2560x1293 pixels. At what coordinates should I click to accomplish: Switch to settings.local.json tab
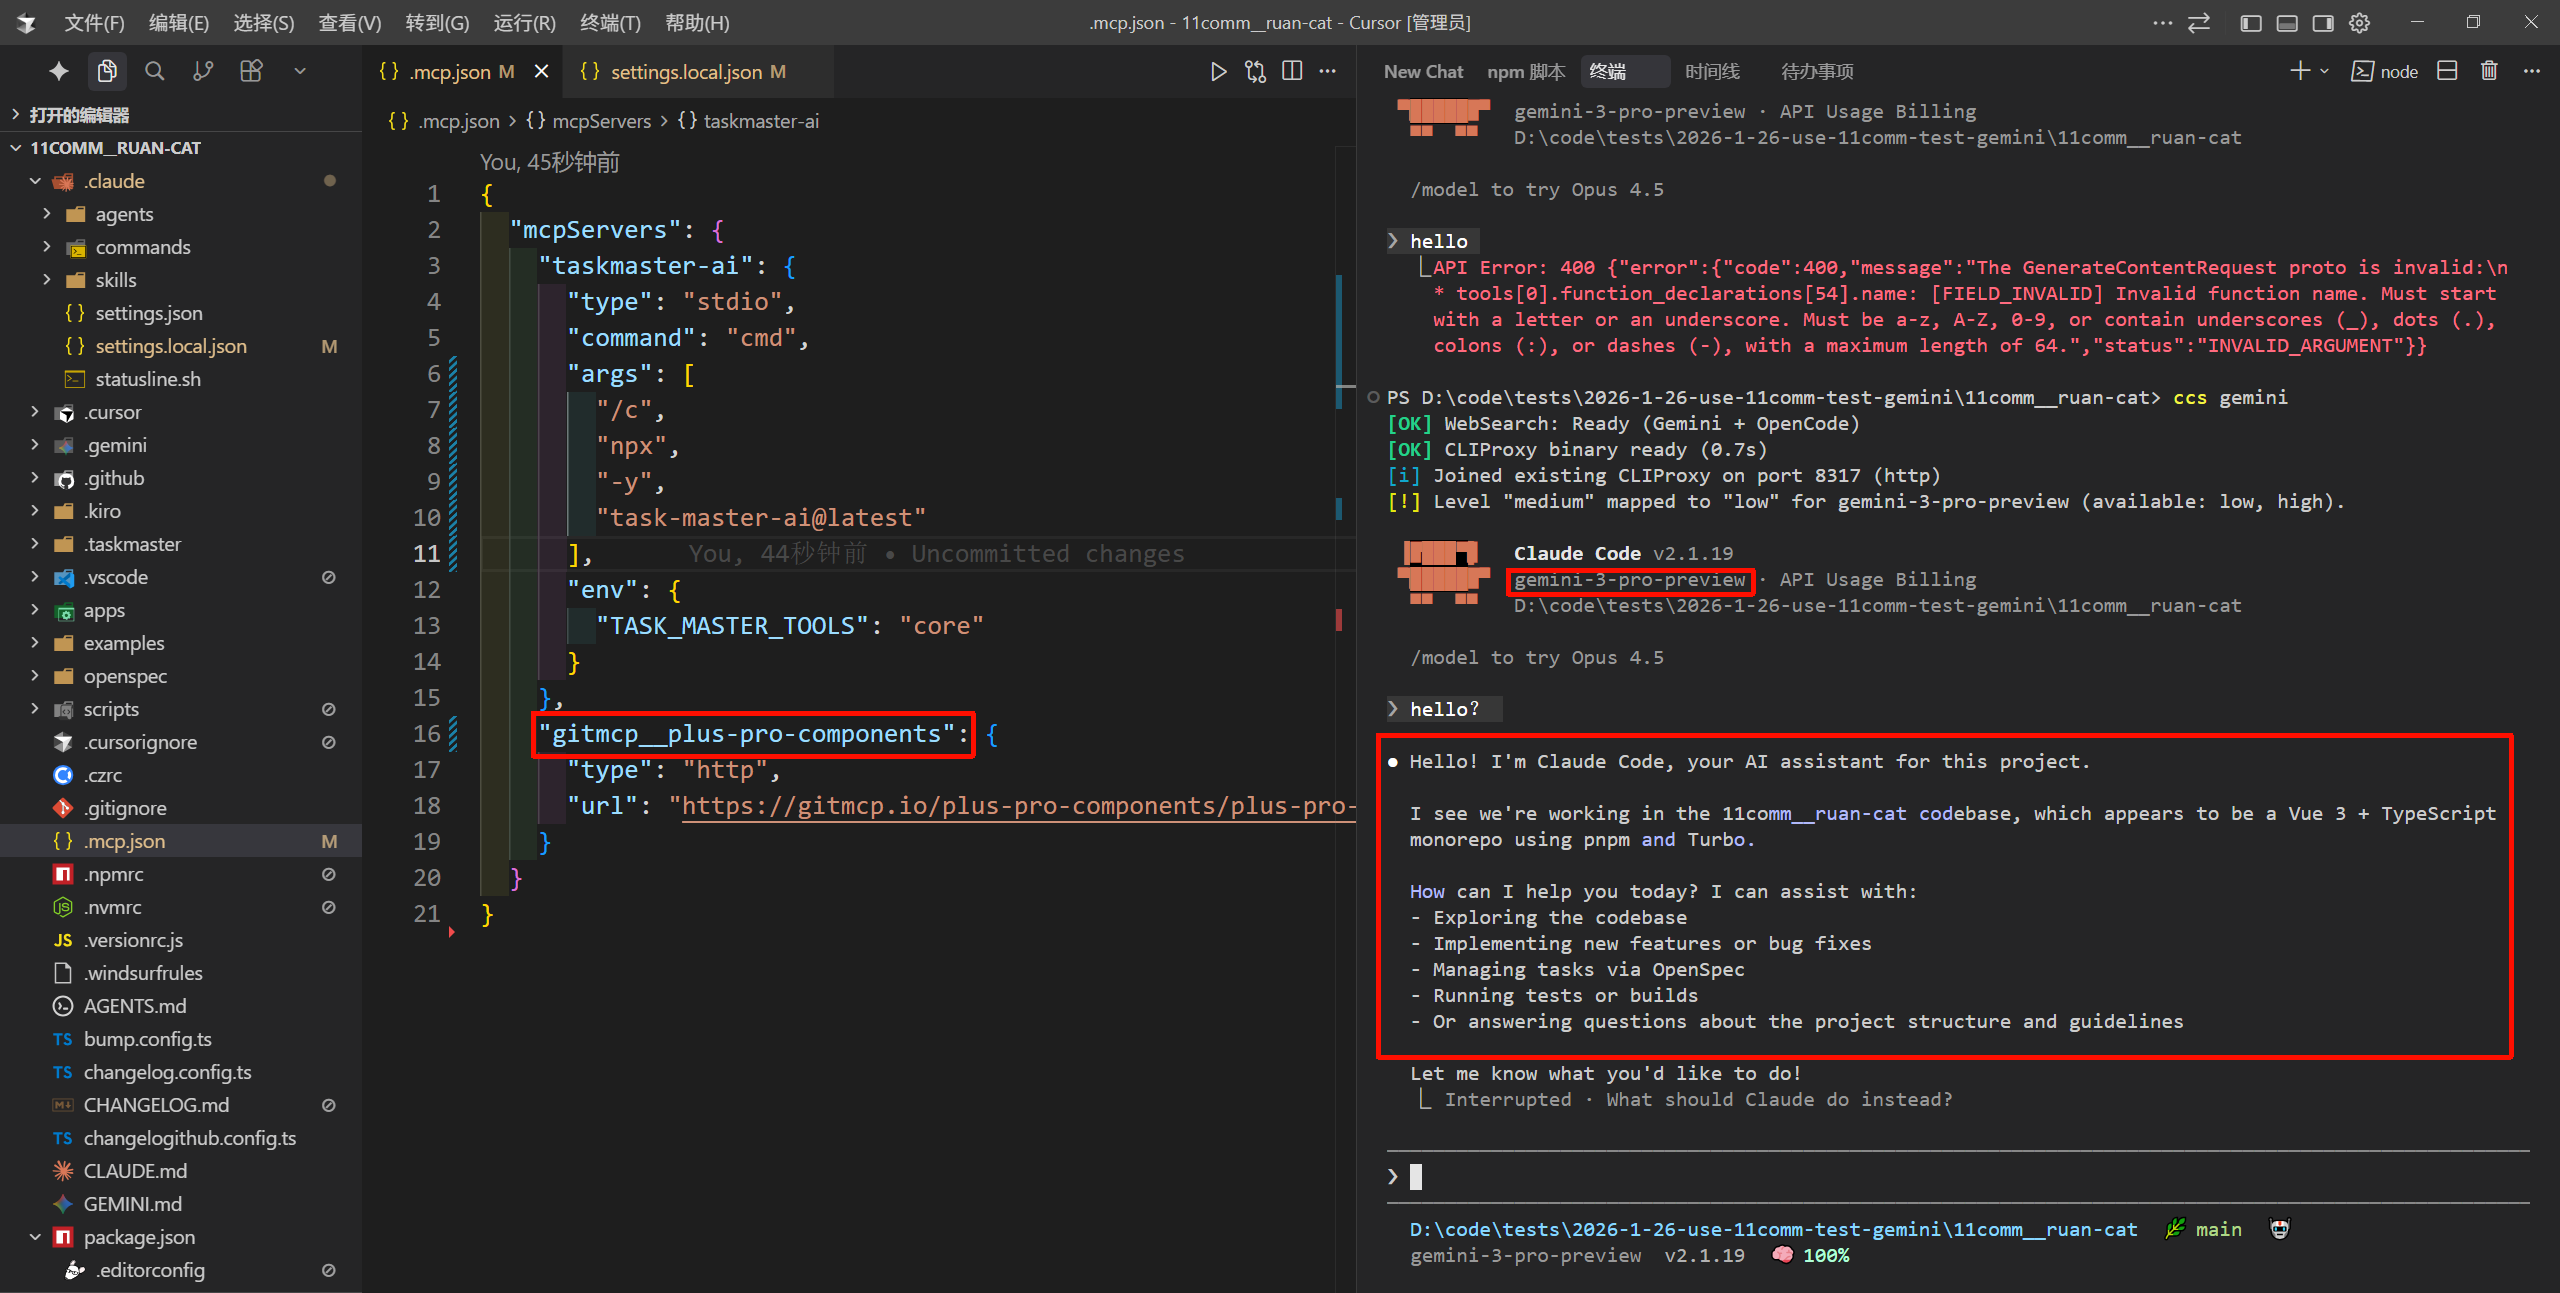pyautogui.click(x=686, y=72)
